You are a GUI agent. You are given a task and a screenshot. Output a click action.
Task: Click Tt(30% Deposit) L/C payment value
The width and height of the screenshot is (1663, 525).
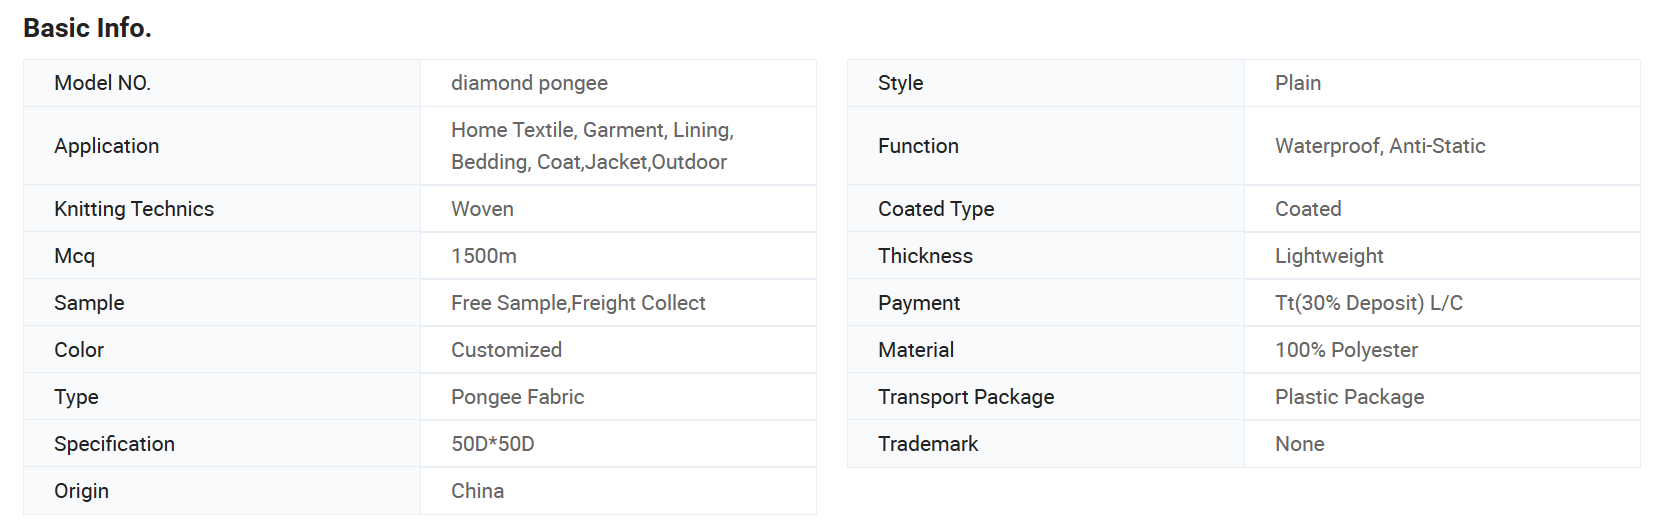[1369, 303]
